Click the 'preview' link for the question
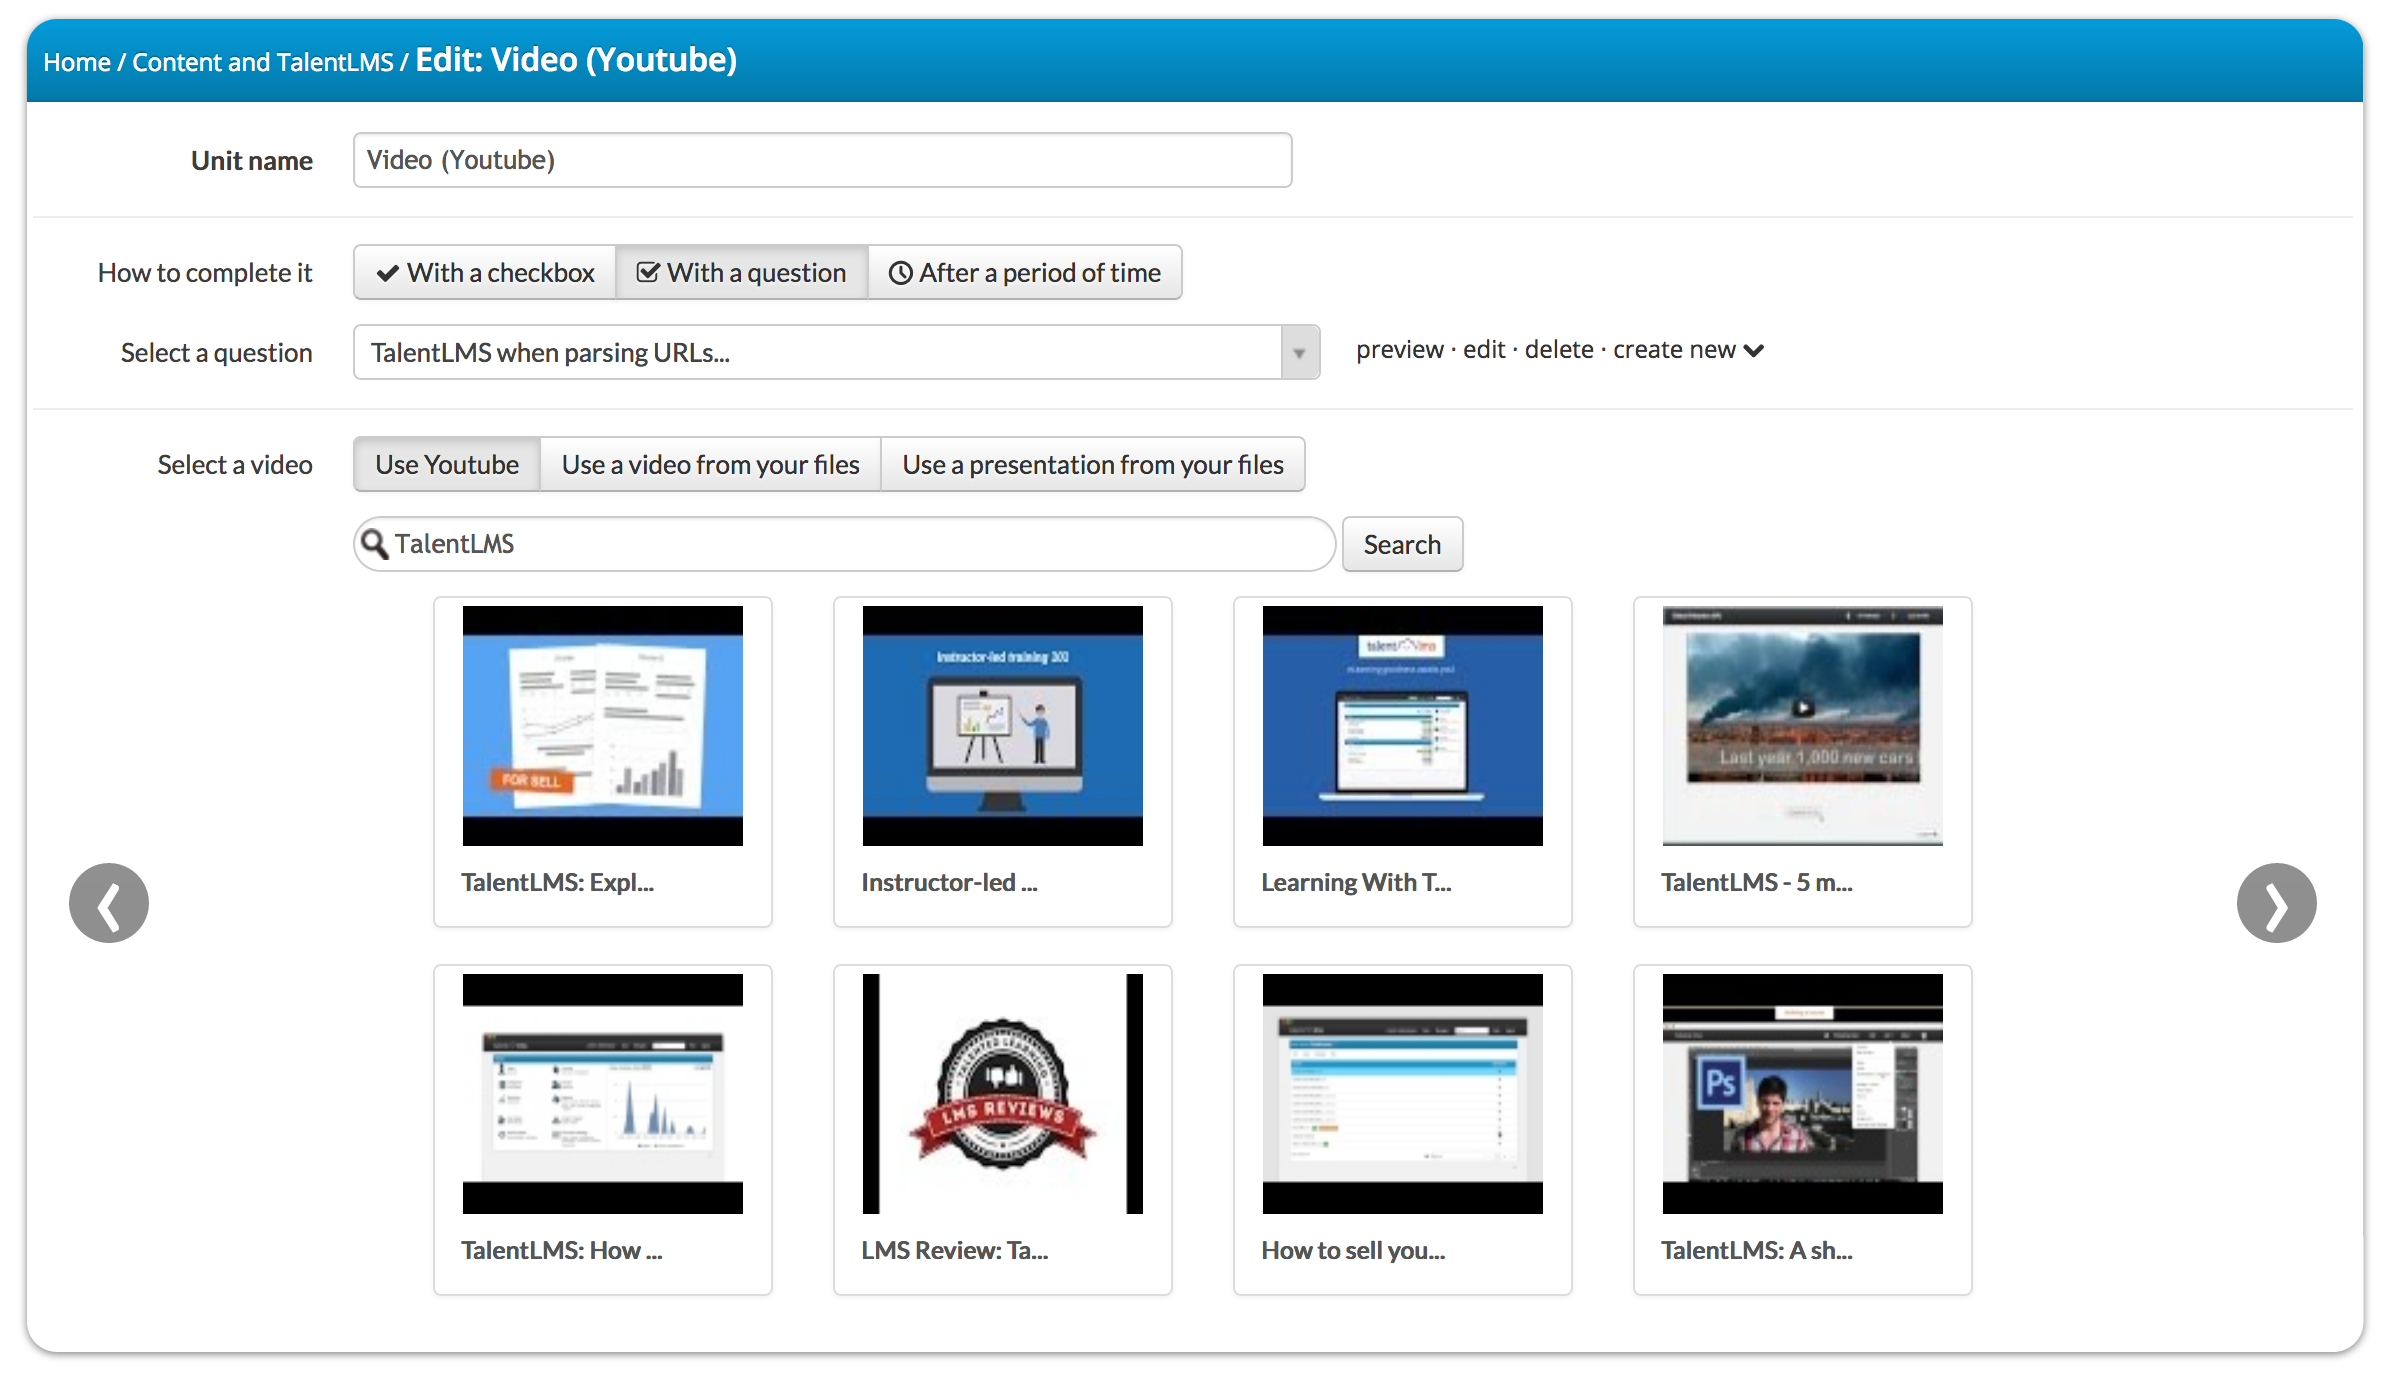 [1399, 350]
